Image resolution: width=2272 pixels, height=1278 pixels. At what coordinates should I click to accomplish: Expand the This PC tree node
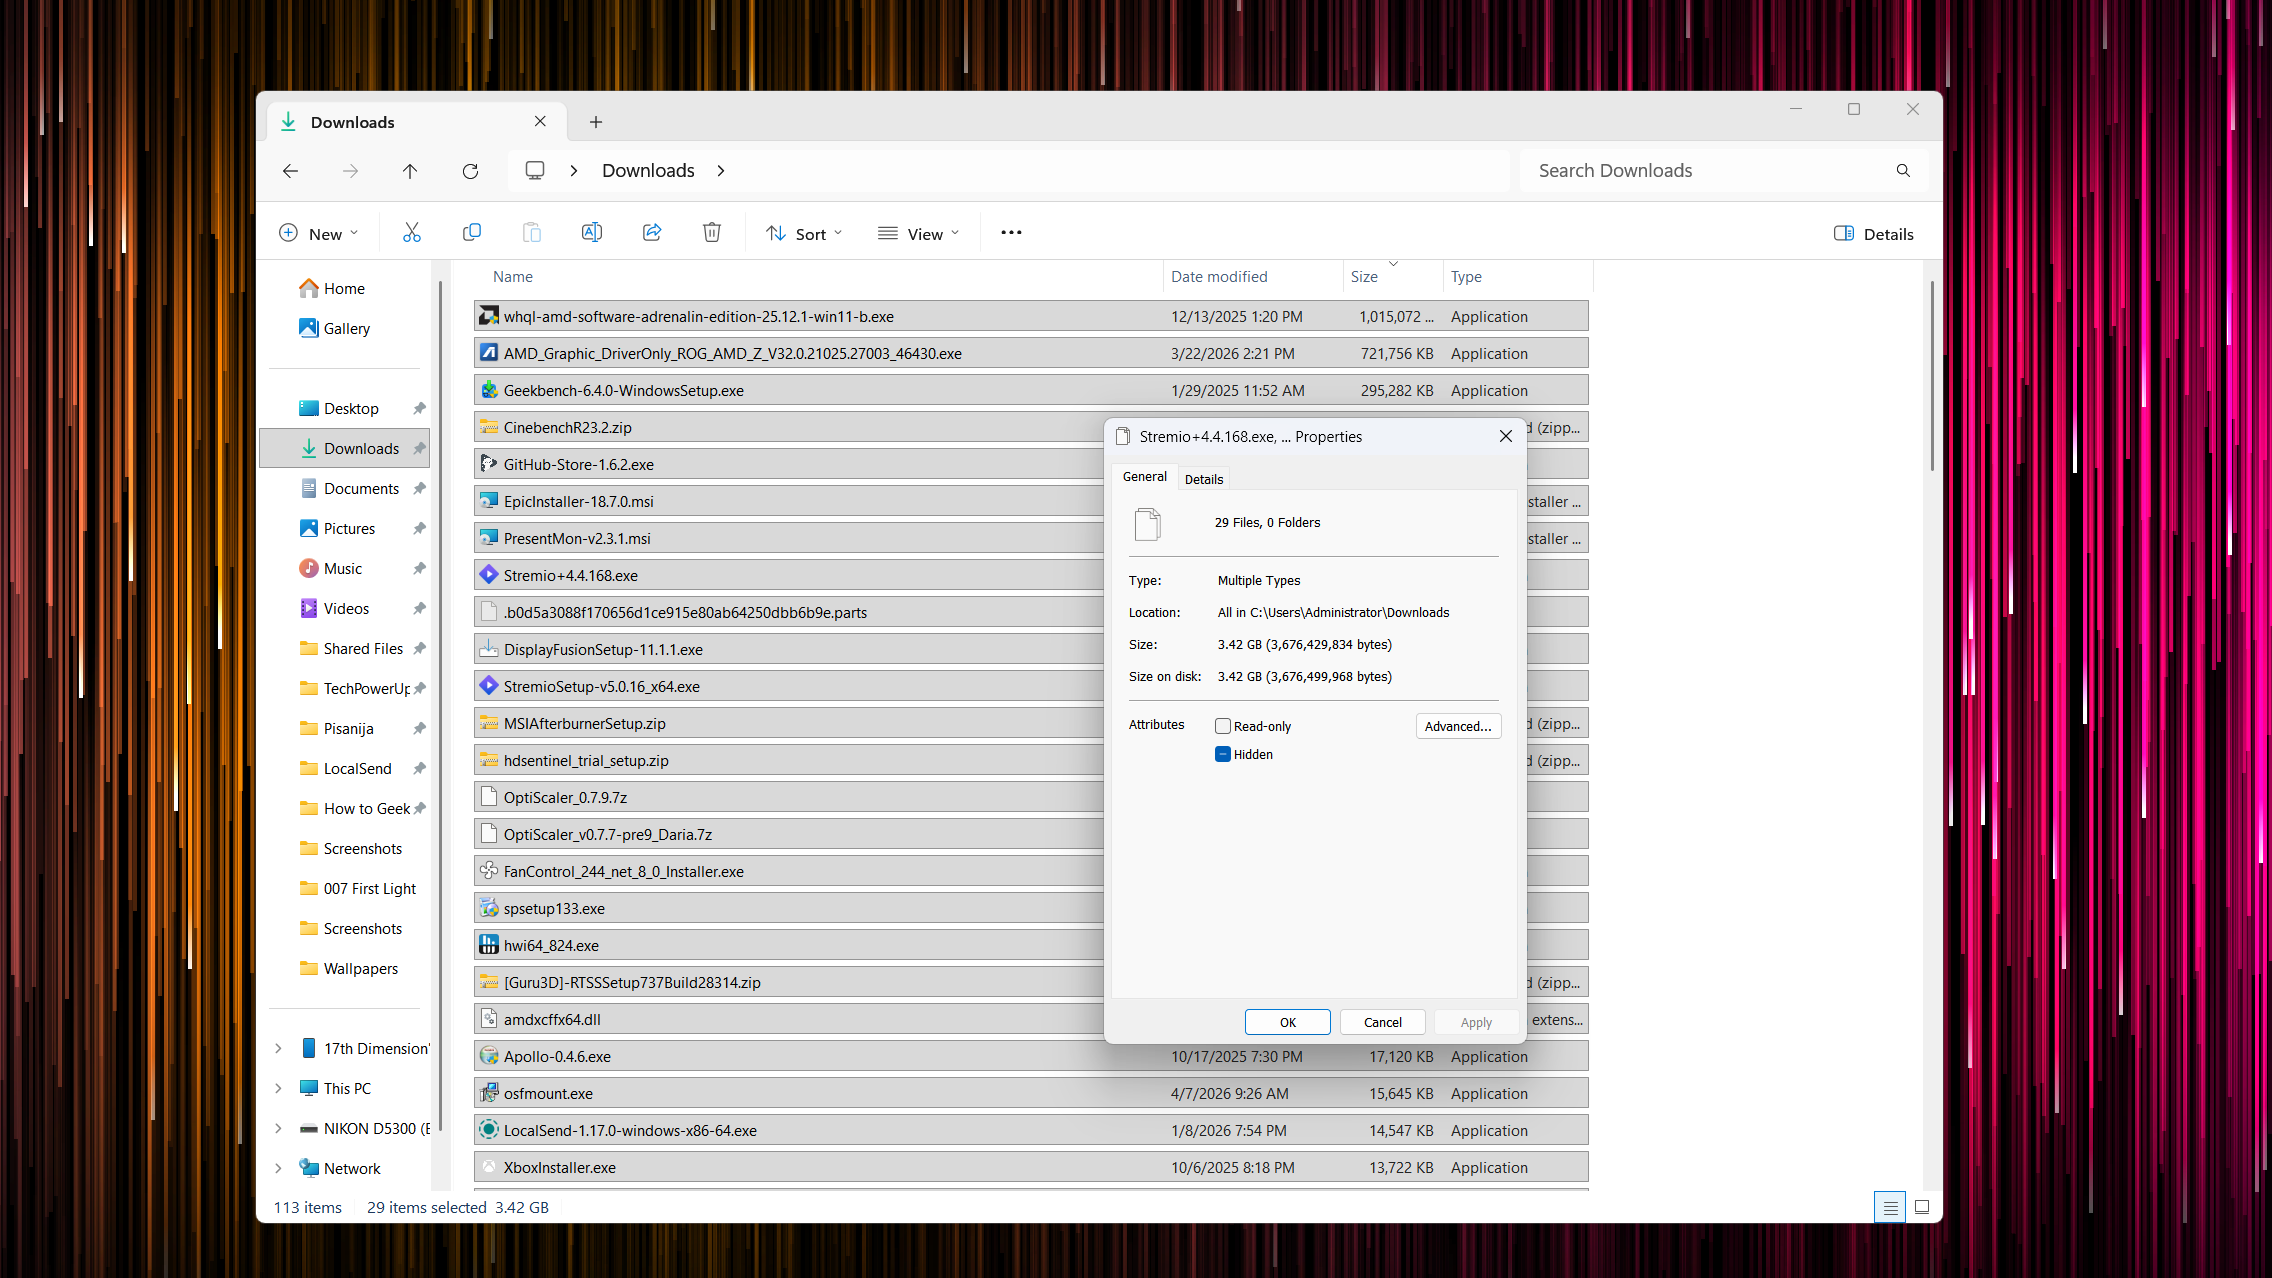tap(278, 1088)
